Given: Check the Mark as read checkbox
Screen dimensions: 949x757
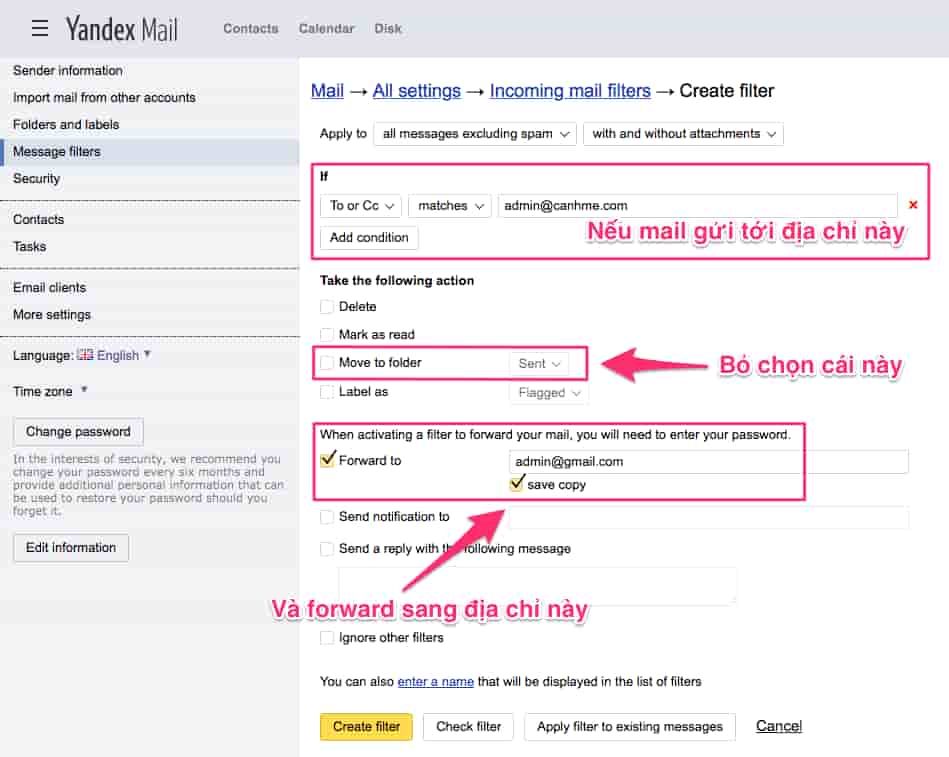Looking at the screenshot, I should (327, 334).
